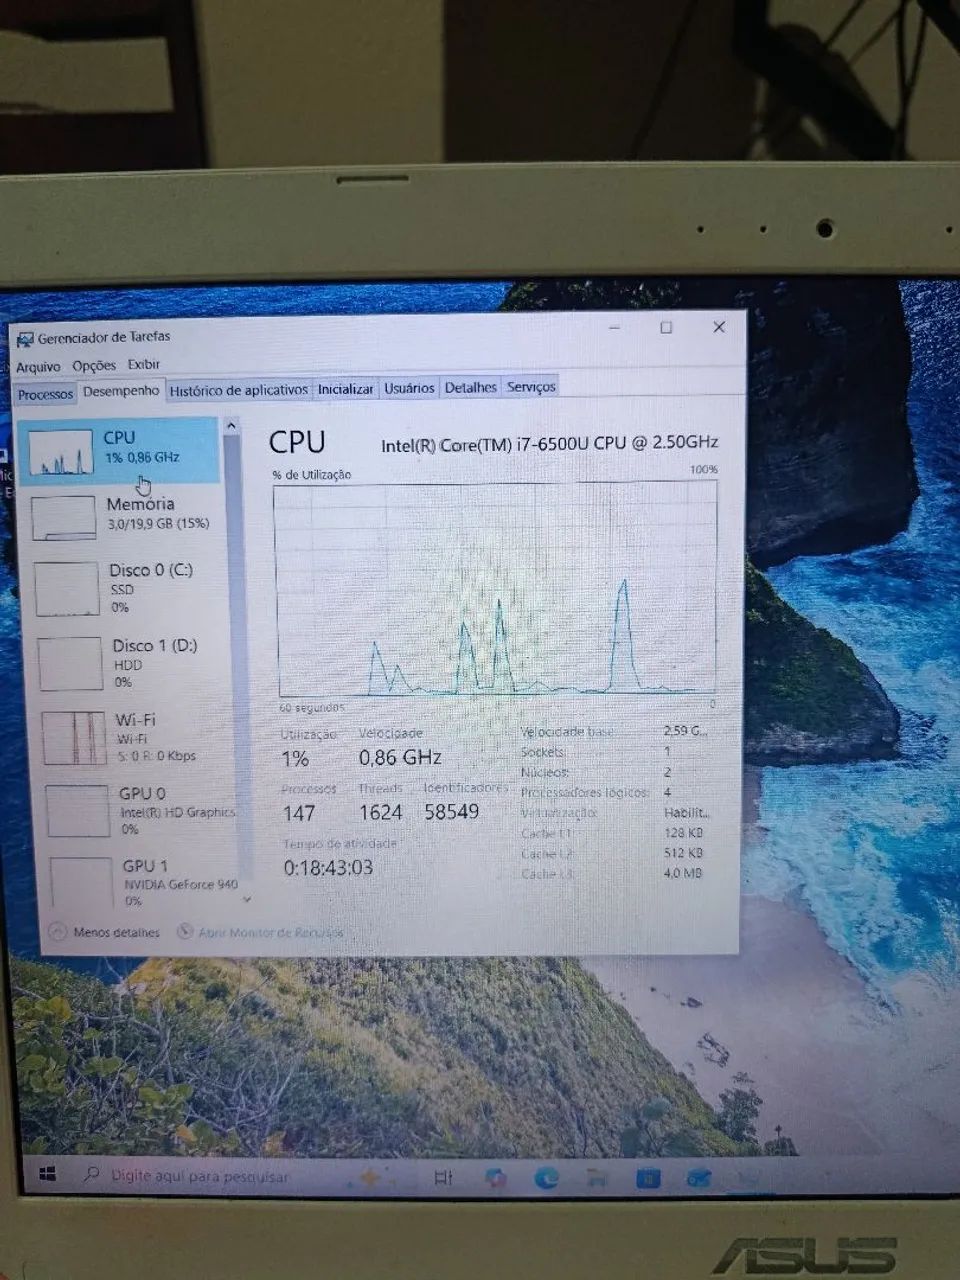Launch Microsoft Edge from the taskbar
Viewport: 960px width, 1280px height.
[x=546, y=1177]
